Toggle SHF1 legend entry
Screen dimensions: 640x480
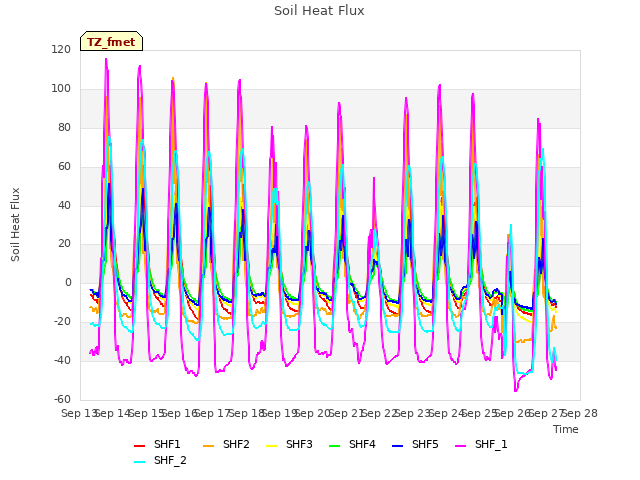(x=157, y=444)
